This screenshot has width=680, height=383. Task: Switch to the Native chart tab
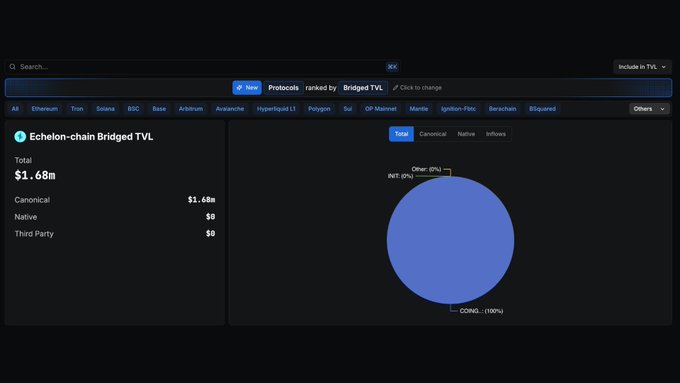pyautogui.click(x=466, y=134)
